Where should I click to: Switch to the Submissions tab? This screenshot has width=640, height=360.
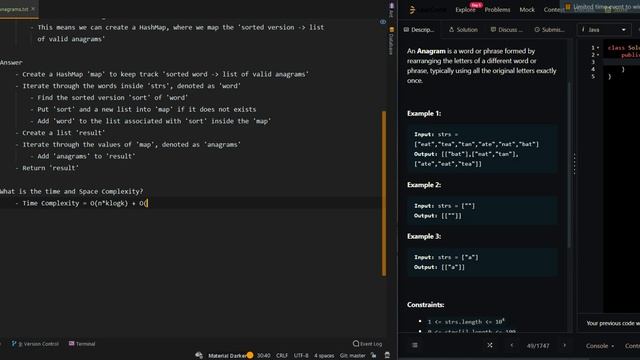(549, 29)
